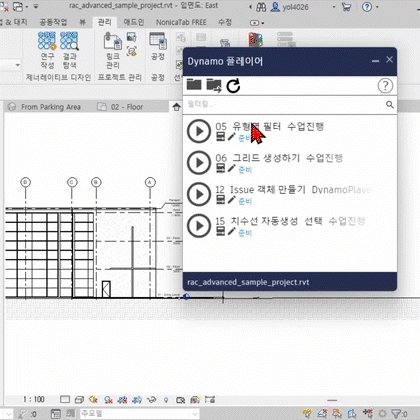This screenshot has width=420, height=420.
Task: Click grid bubble D in elevation view
Action: pyautogui.click(x=26, y=182)
